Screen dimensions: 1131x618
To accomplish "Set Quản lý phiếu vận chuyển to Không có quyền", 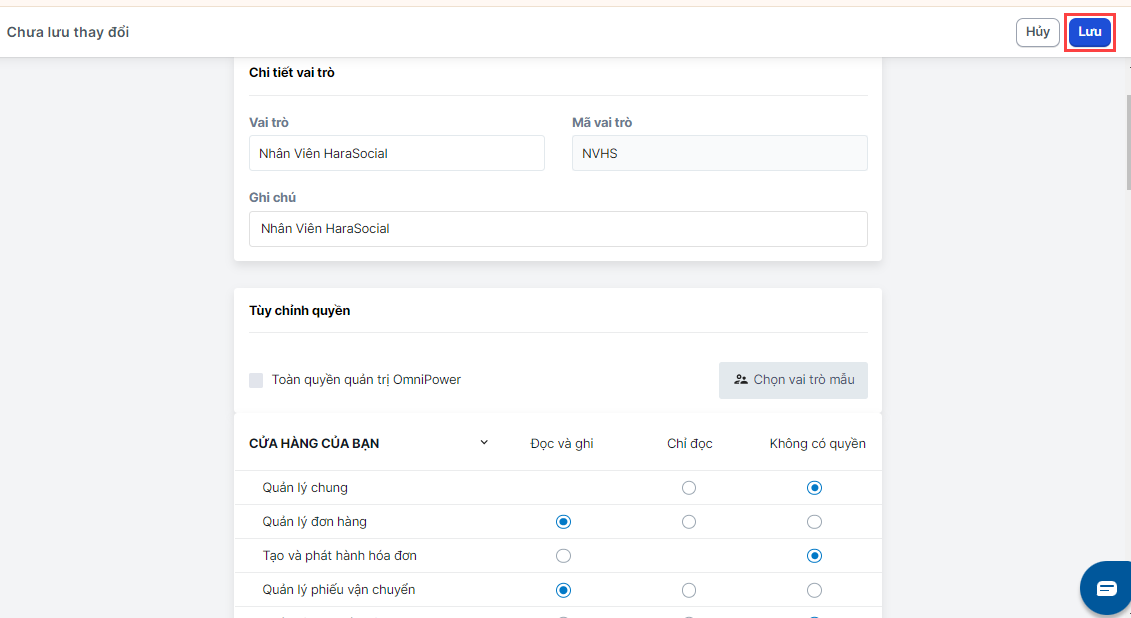I will [x=815, y=590].
